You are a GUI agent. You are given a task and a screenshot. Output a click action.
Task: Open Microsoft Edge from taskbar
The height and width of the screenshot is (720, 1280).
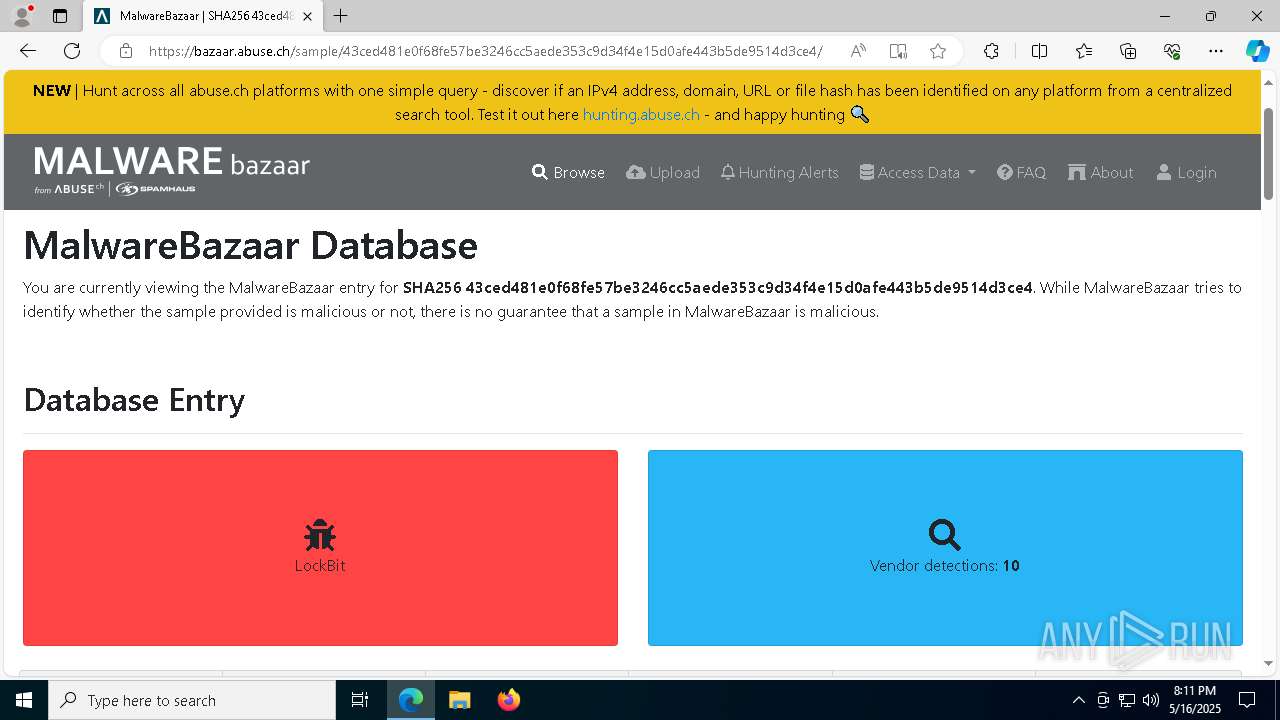click(x=411, y=700)
